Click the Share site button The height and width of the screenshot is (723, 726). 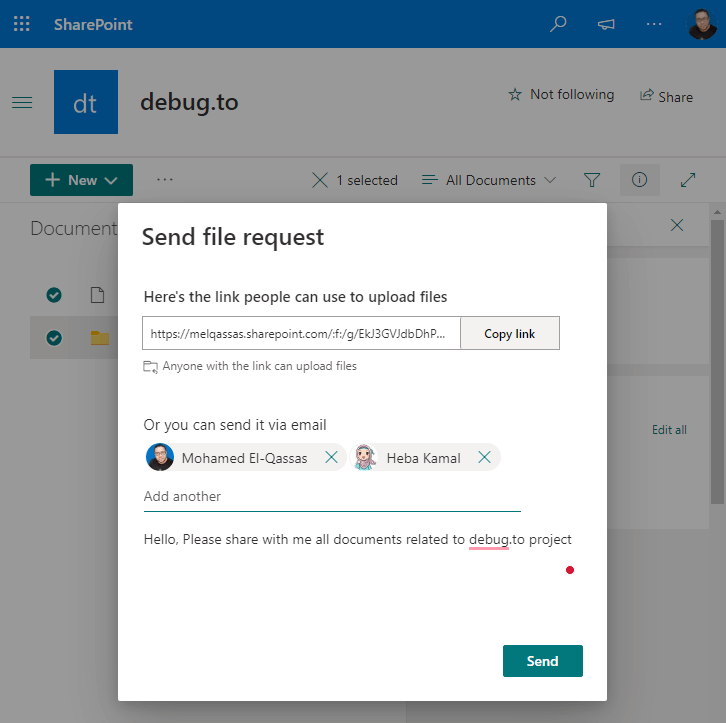(666, 97)
